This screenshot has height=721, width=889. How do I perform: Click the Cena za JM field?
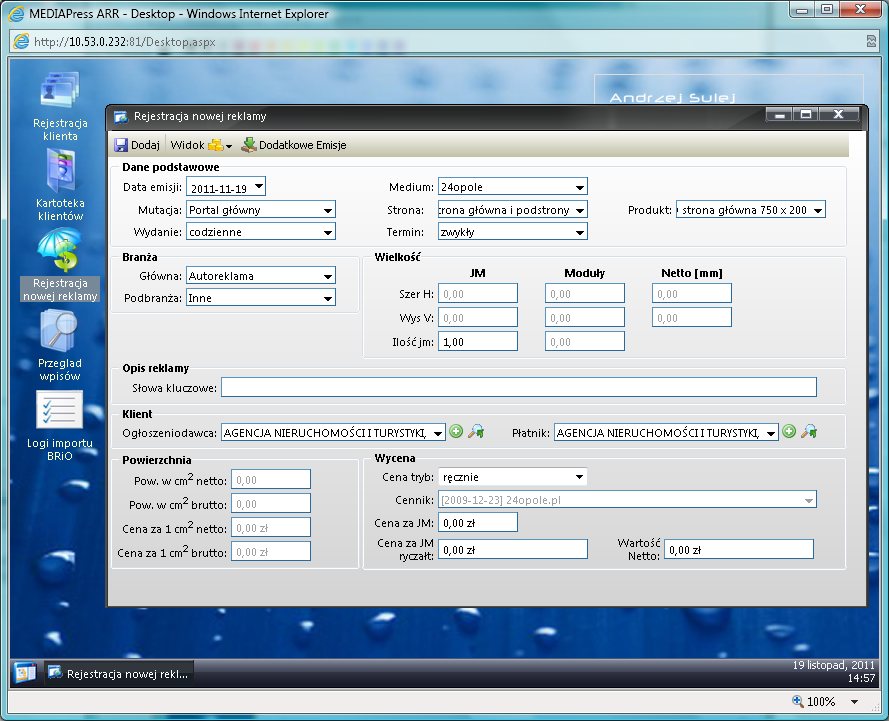478,523
